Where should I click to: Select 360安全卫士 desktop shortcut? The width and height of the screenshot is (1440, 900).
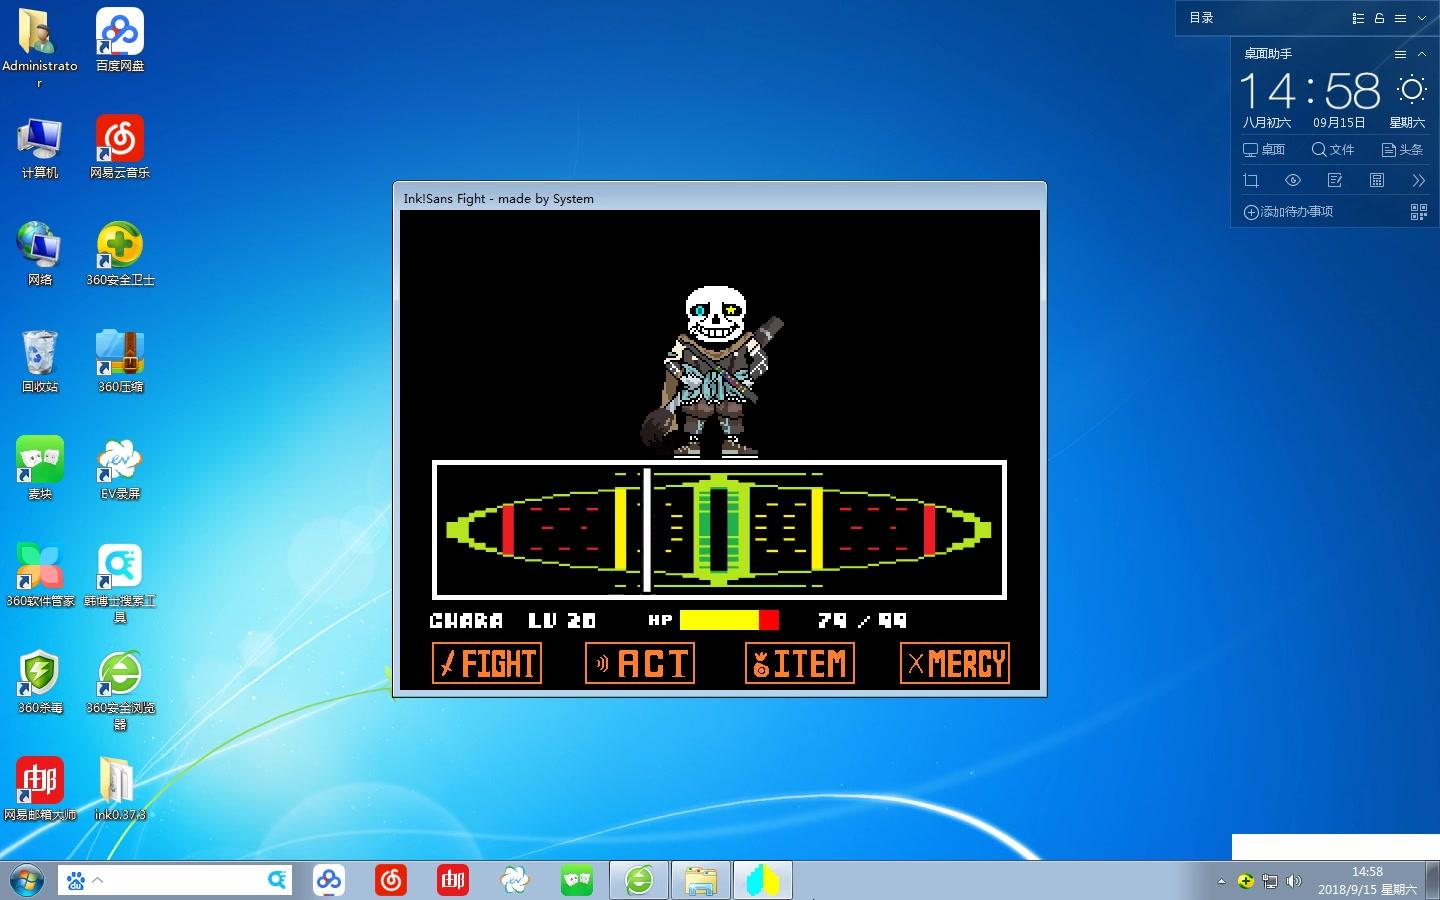point(120,254)
